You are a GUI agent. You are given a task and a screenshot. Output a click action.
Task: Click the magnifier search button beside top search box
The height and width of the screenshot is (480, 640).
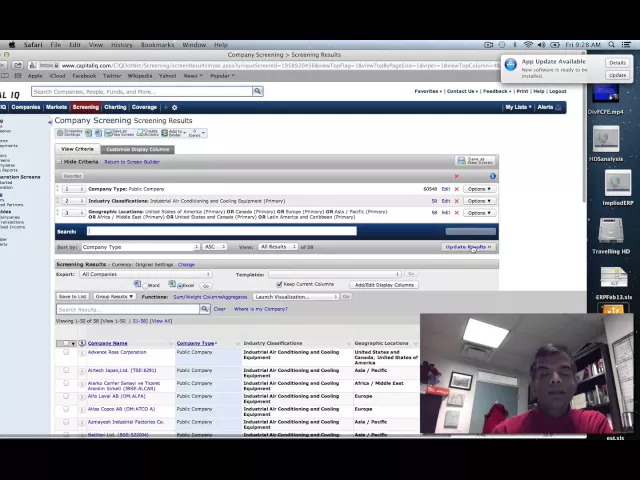(258, 91)
